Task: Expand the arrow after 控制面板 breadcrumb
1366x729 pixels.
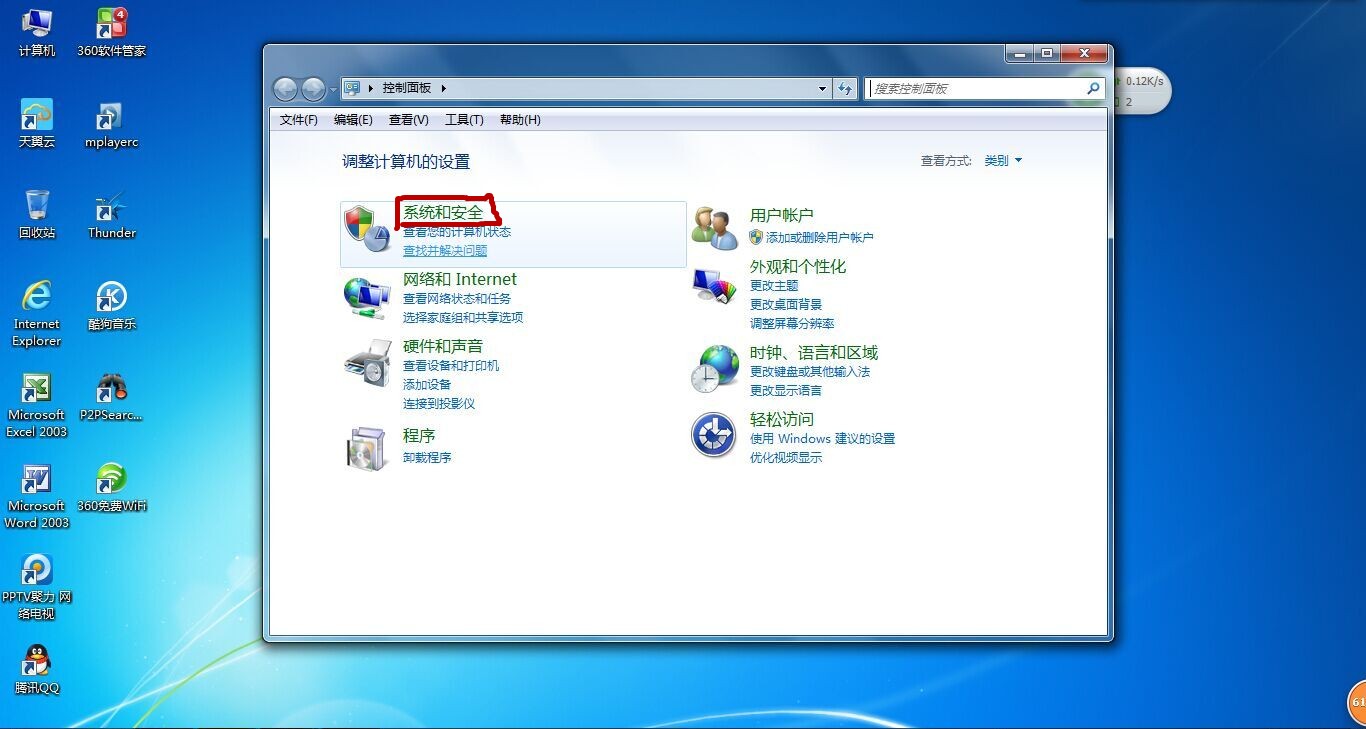Action: tap(444, 88)
